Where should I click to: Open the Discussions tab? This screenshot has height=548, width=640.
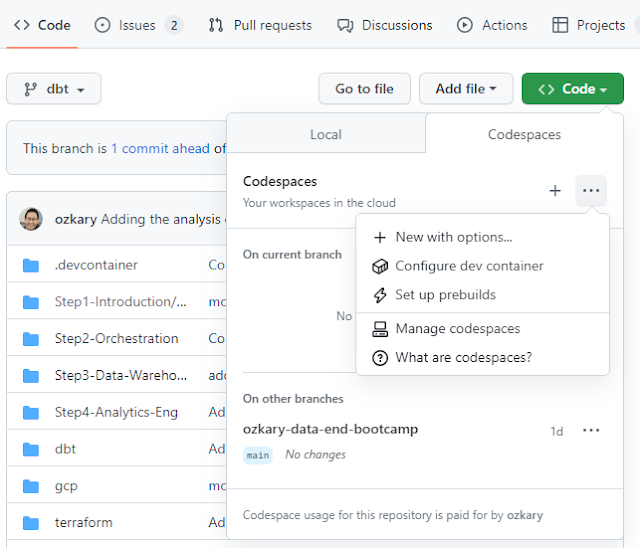coord(384,25)
